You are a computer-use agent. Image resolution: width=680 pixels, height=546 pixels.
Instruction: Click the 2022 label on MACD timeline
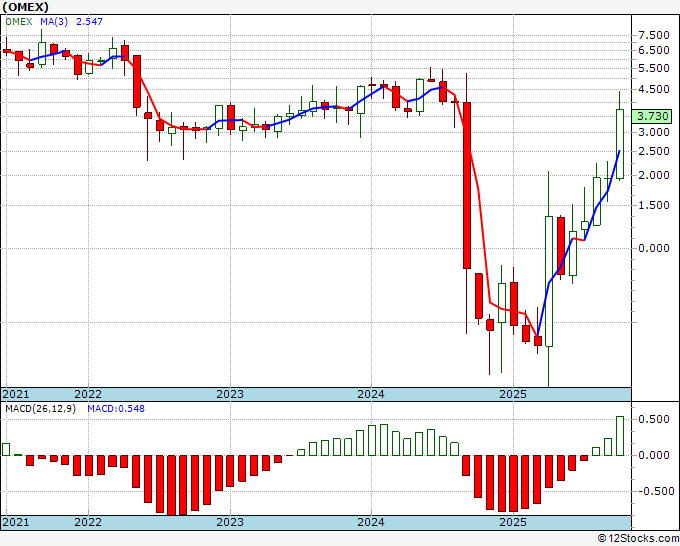[x=88, y=522]
